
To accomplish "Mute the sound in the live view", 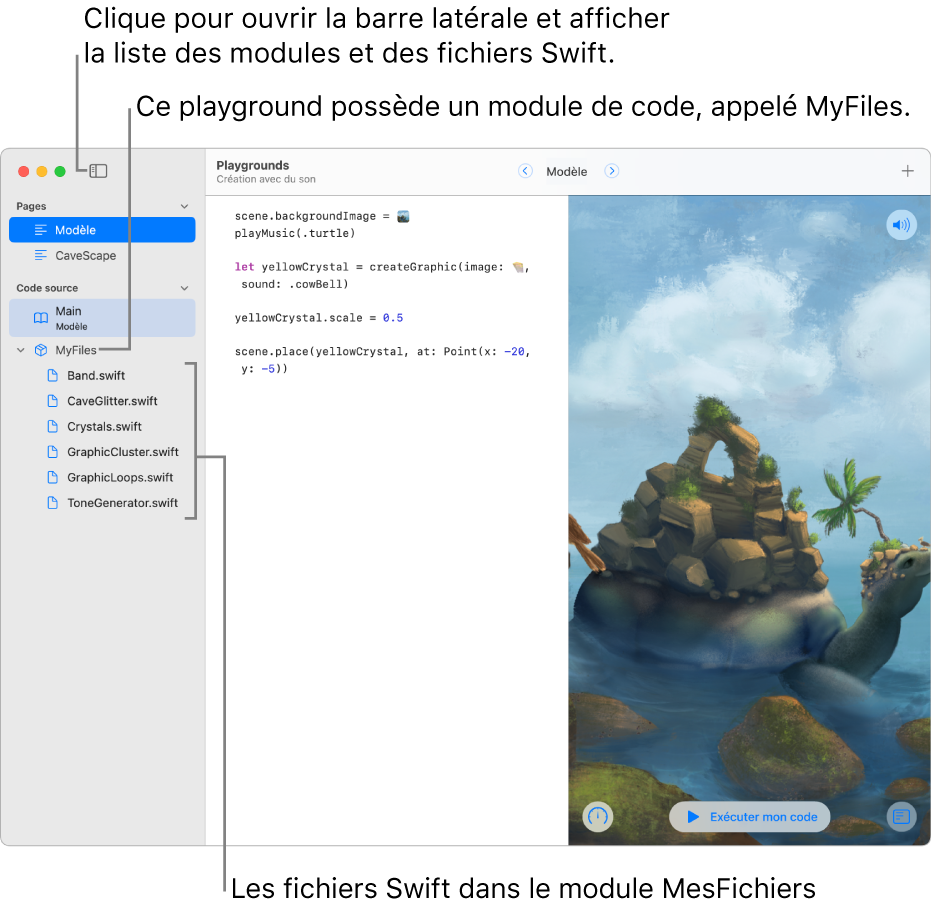I will coord(901,225).
